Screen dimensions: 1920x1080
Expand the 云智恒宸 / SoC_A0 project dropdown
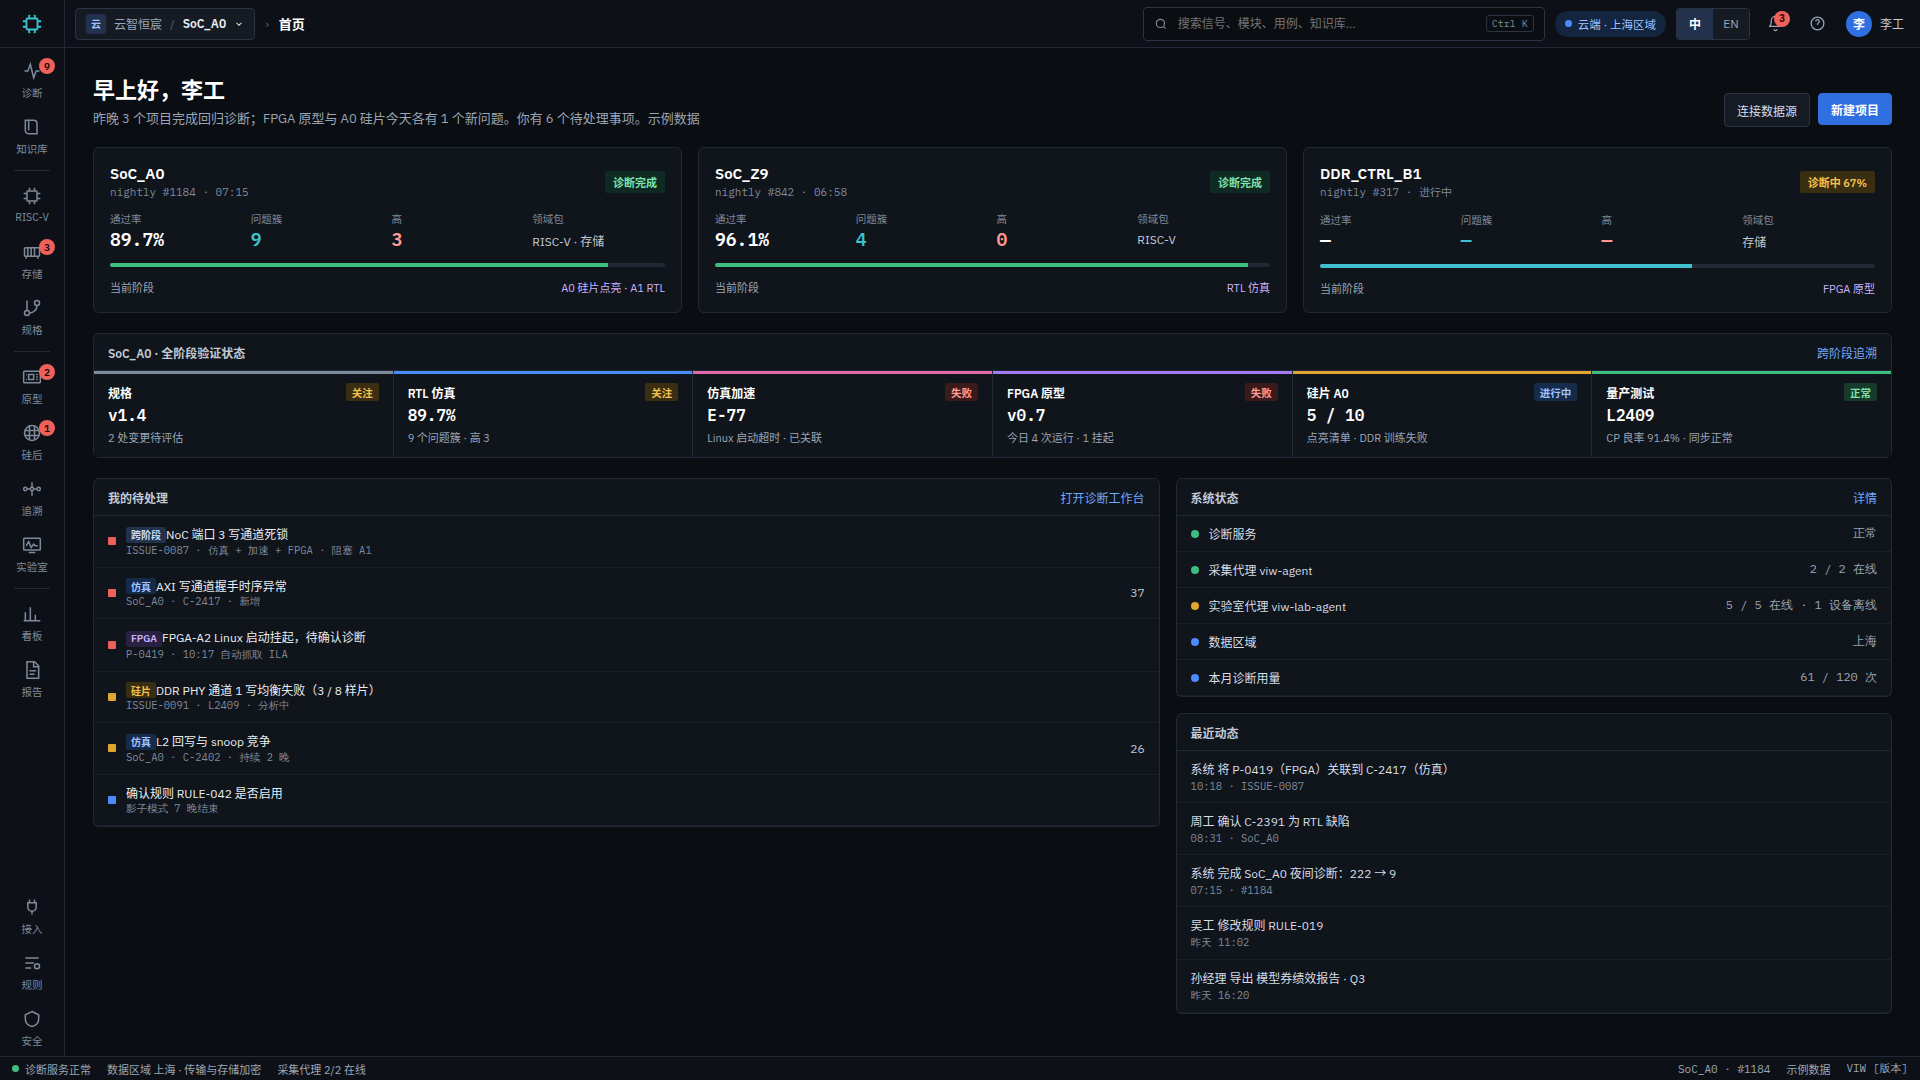pos(165,24)
